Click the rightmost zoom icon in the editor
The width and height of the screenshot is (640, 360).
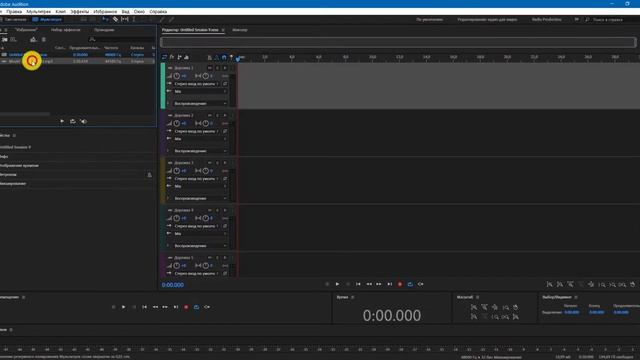633,284
